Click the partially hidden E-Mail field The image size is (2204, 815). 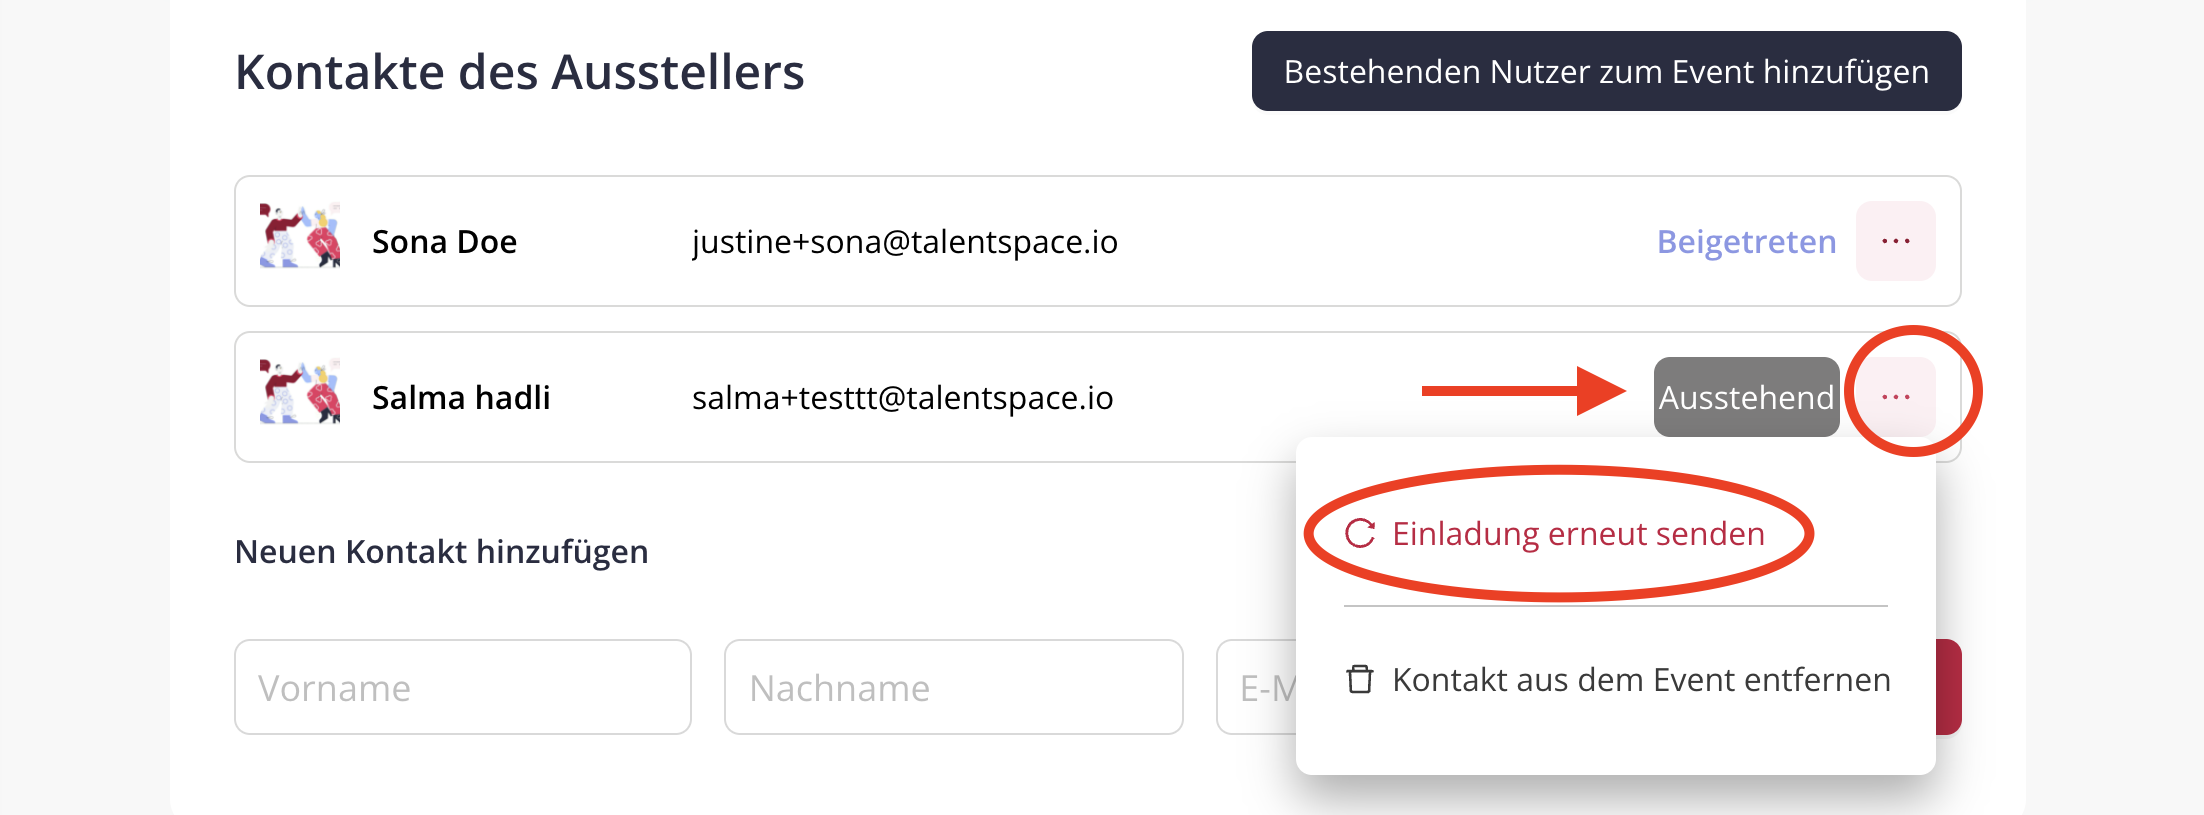(x=1257, y=687)
